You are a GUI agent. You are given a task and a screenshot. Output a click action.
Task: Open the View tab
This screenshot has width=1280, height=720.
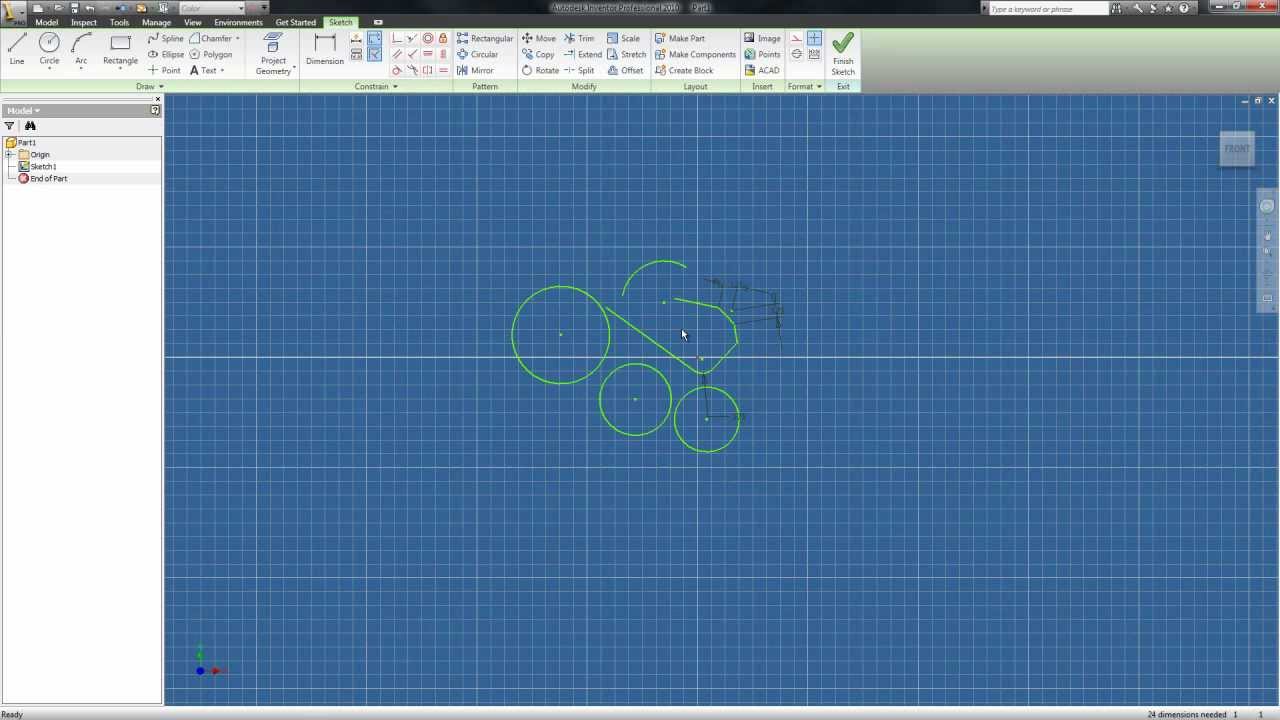(192, 22)
